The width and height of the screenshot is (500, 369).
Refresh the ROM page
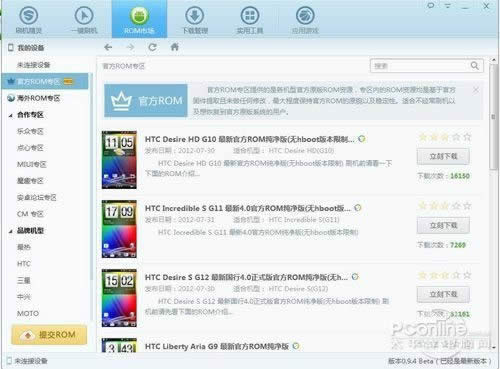coord(152,47)
